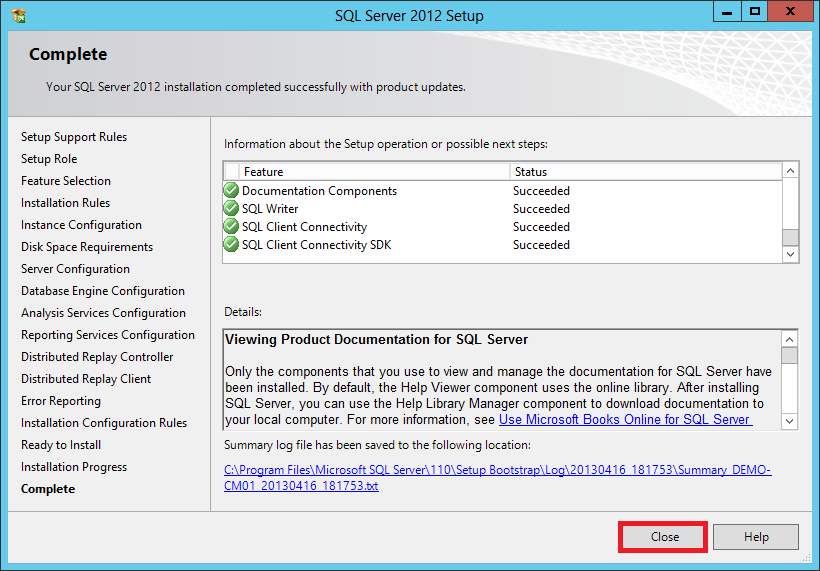Click green checkmark beside SQL Writer
Viewport: 820px width, 571px height.
pos(231,209)
